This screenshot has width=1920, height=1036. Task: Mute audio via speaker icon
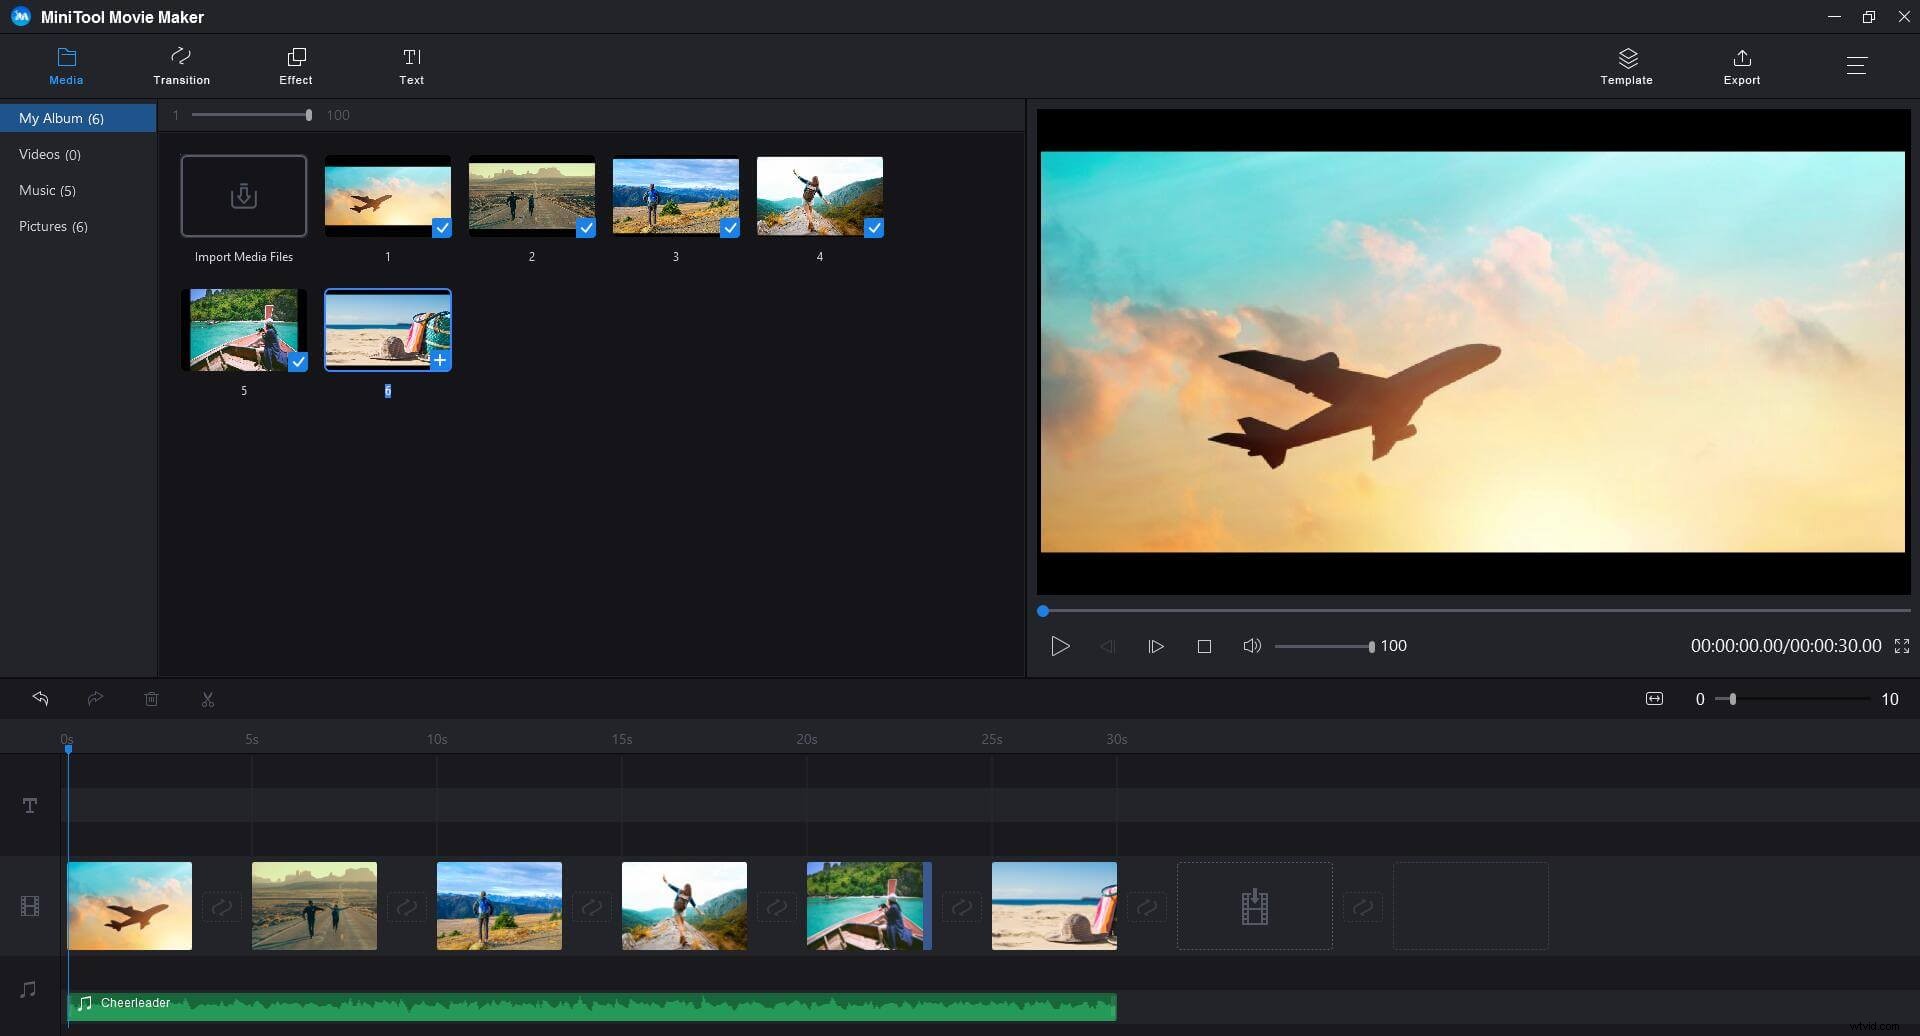(x=1252, y=645)
